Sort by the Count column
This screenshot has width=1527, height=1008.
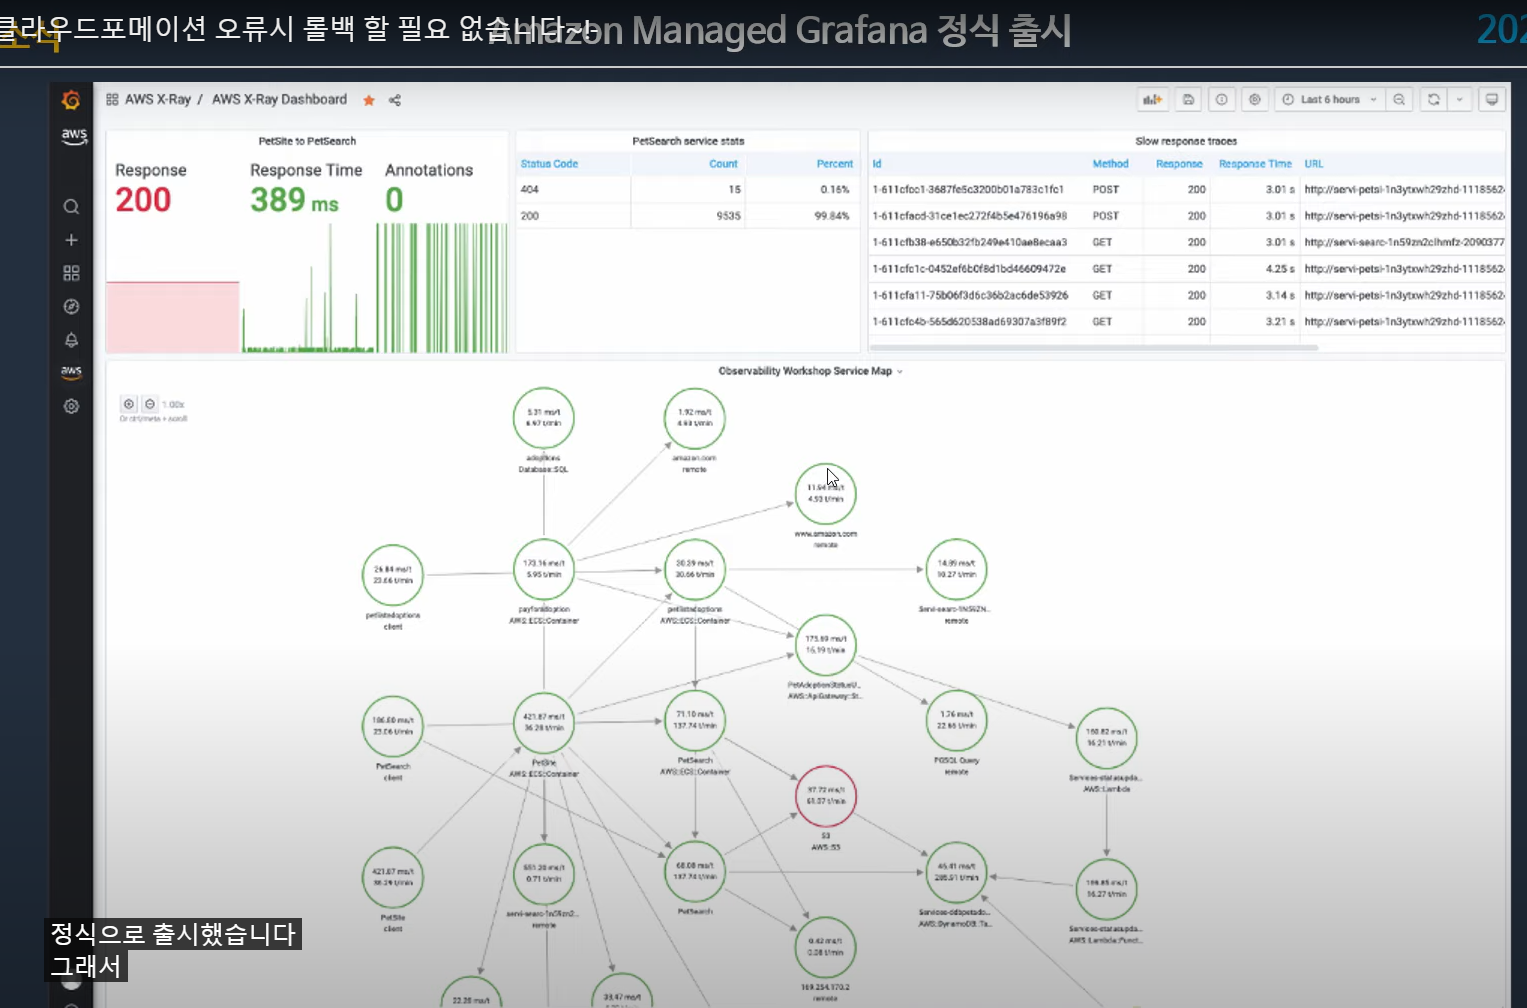pyautogui.click(x=723, y=164)
